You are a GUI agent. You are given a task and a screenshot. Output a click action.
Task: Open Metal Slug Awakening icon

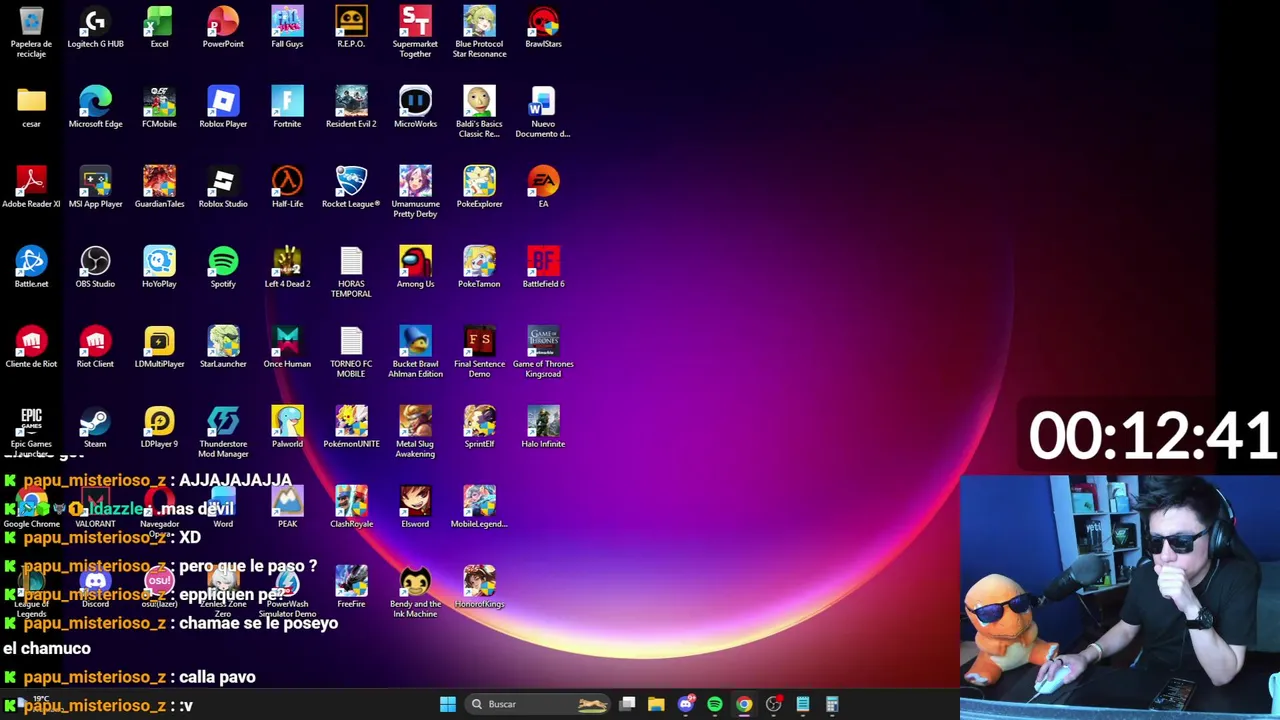415,432
